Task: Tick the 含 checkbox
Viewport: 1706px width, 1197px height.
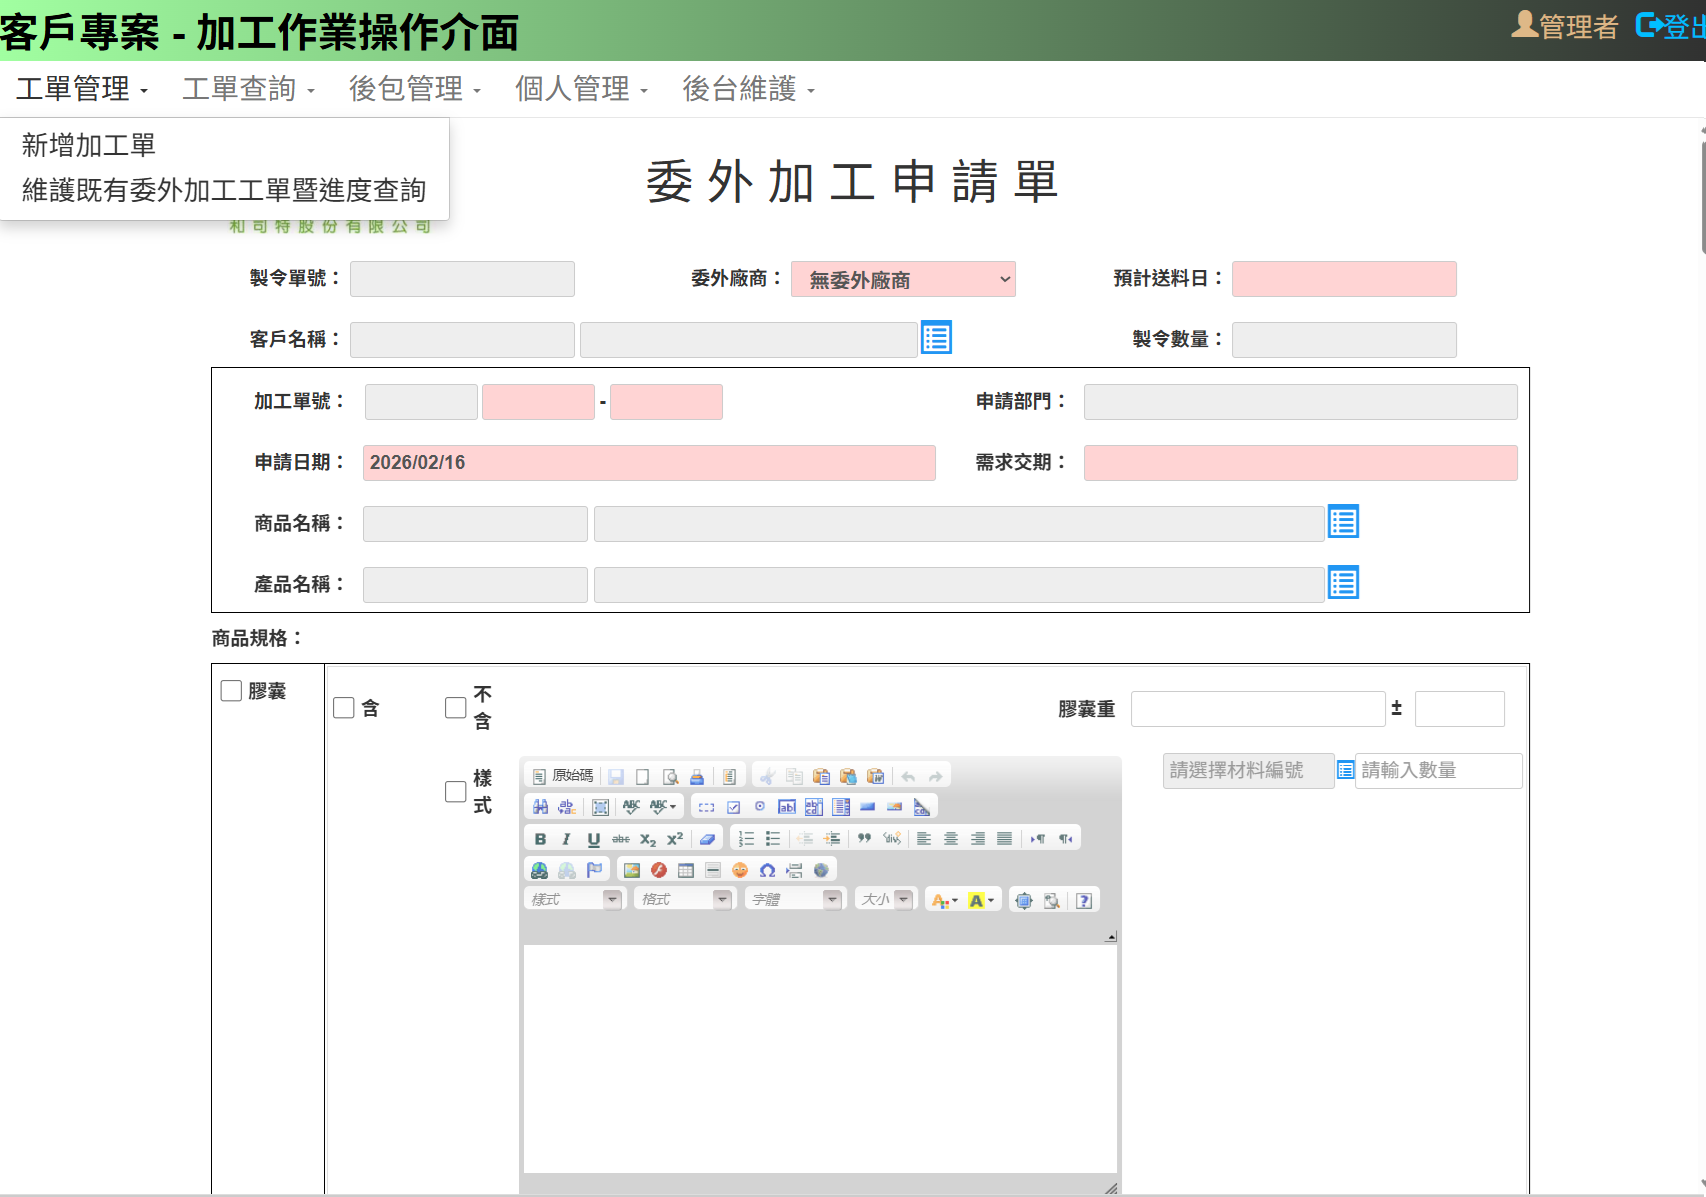Action: tap(344, 708)
